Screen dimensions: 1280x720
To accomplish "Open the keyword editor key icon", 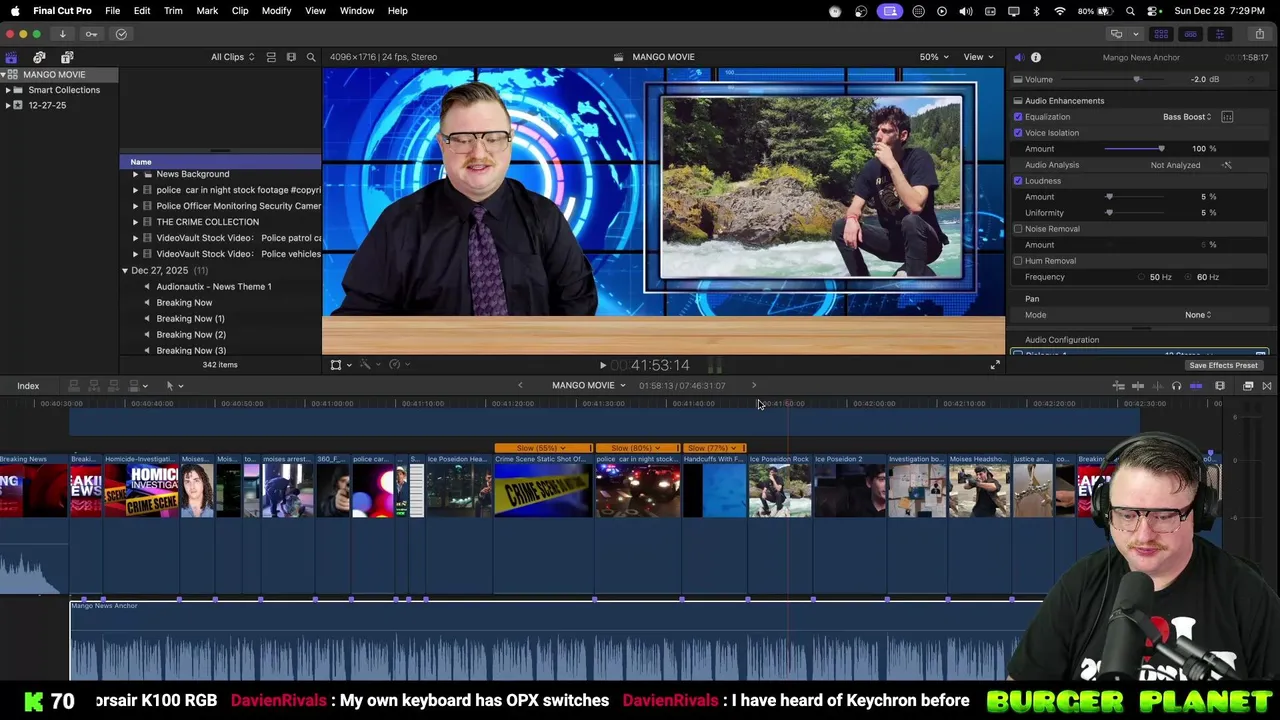I will pos(91,34).
